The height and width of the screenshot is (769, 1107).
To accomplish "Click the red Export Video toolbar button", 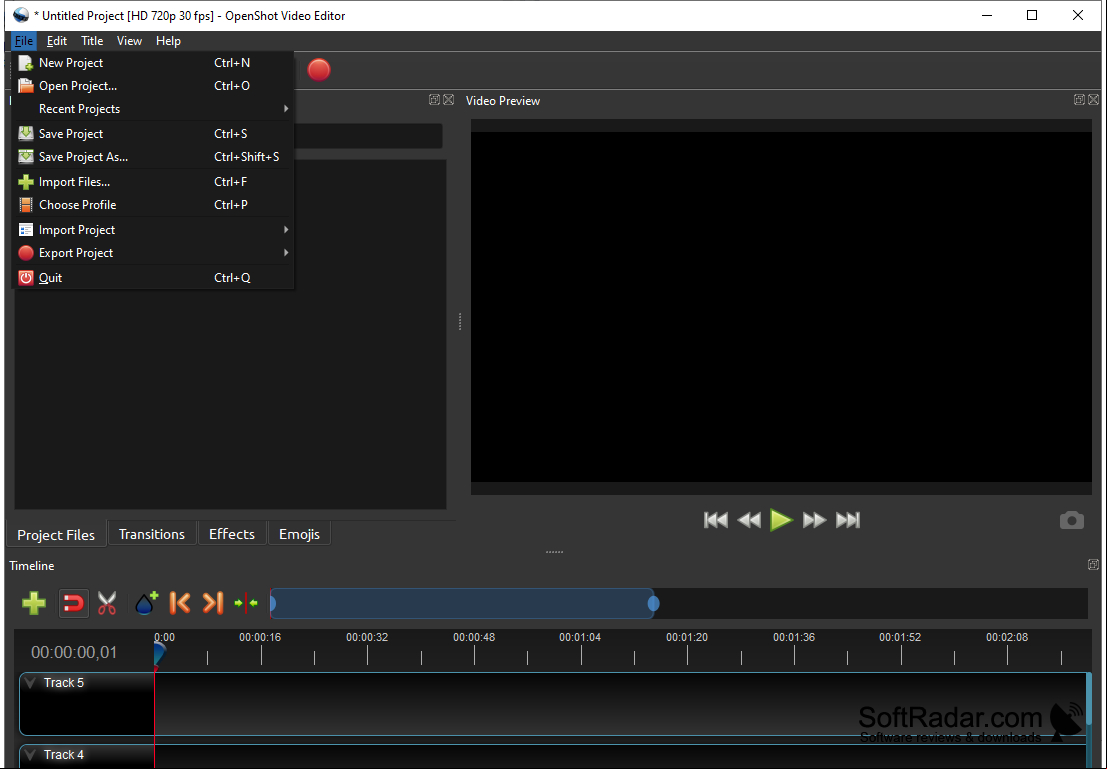I will (319, 70).
